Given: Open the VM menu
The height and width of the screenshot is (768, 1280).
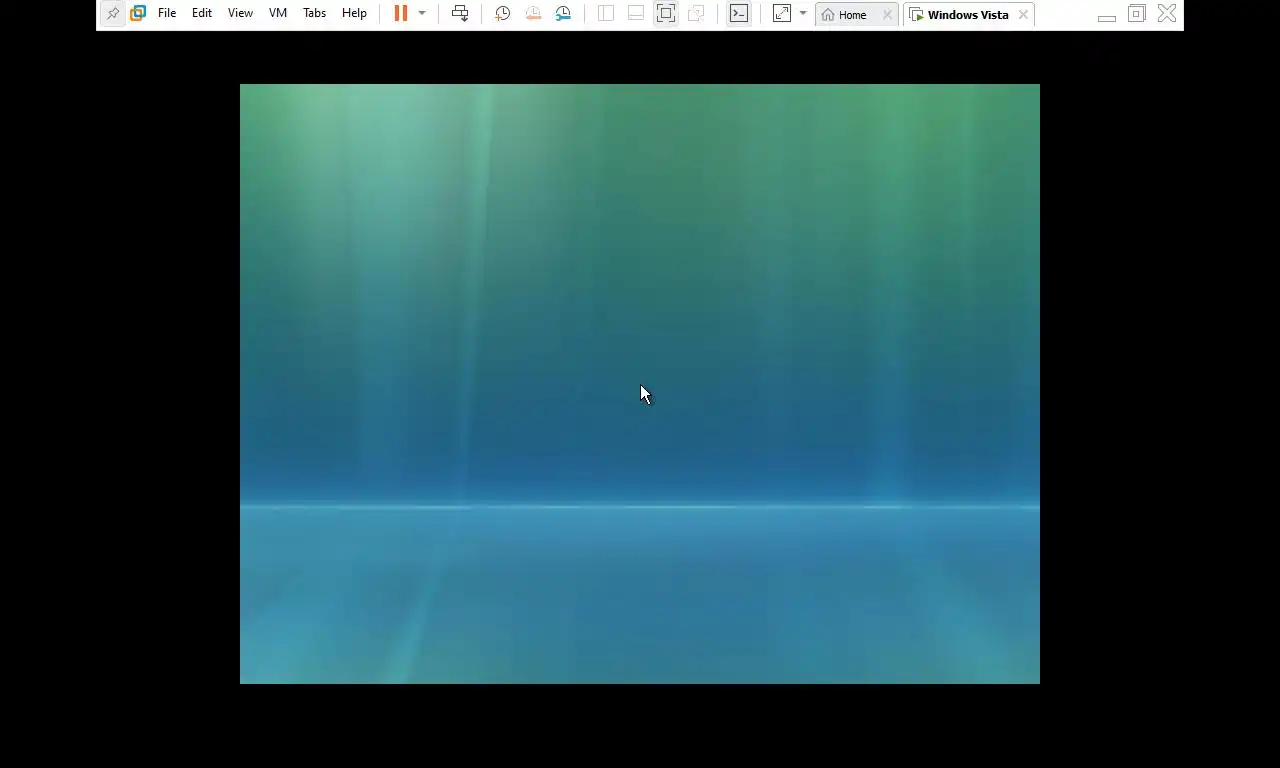Looking at the screenshot, I should click(278, 14).
